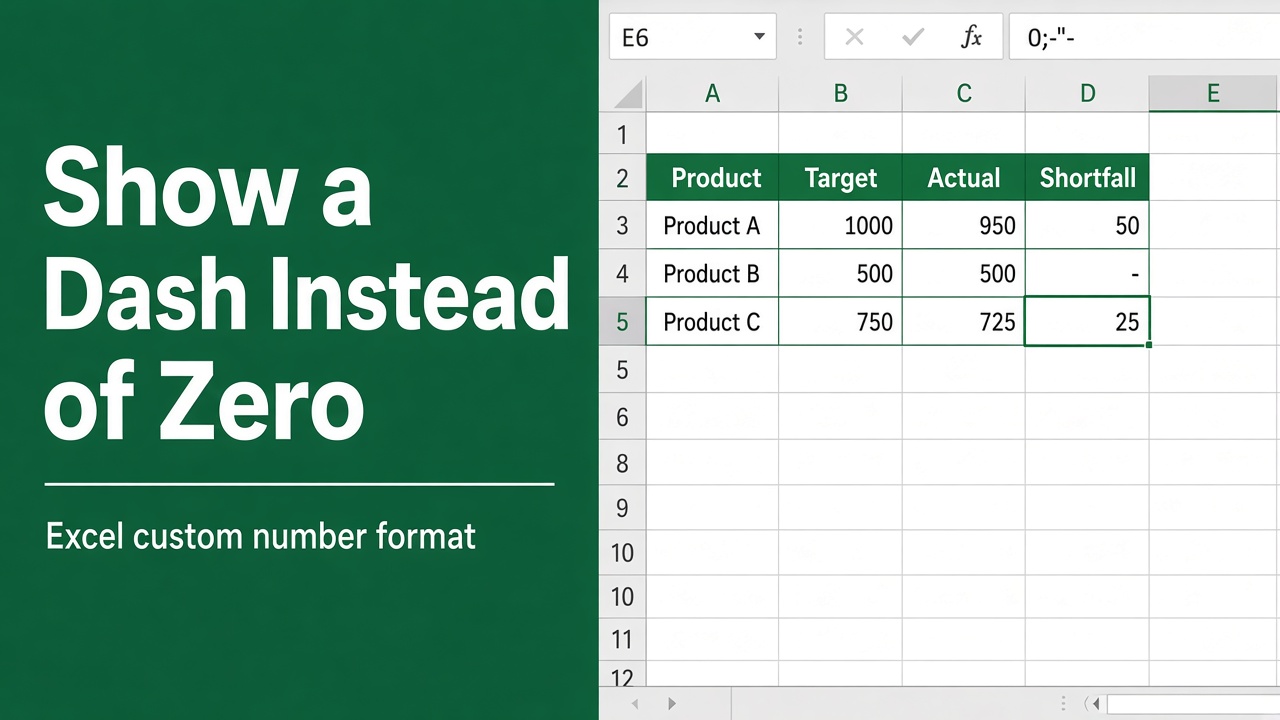The width and height of the screenshot is (1280, 720).
Task: Click the Cancel X icon in formula bar
Action: [x=854, y=38]
